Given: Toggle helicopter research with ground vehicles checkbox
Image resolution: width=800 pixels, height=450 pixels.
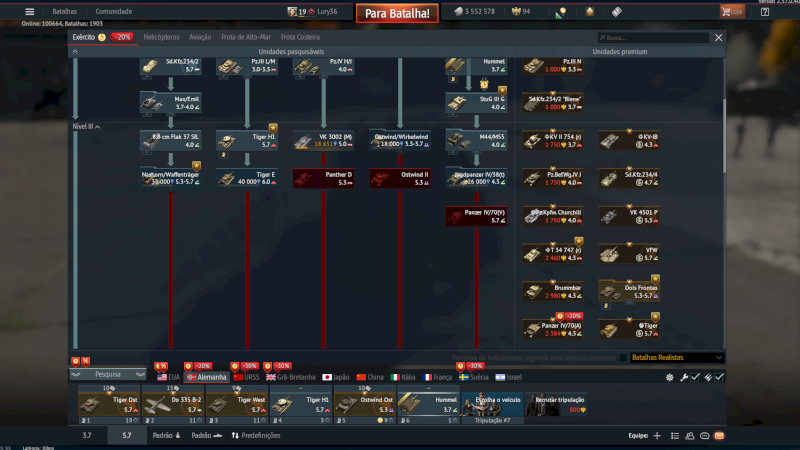Looking at the screenshot, I should coord(623,358).
